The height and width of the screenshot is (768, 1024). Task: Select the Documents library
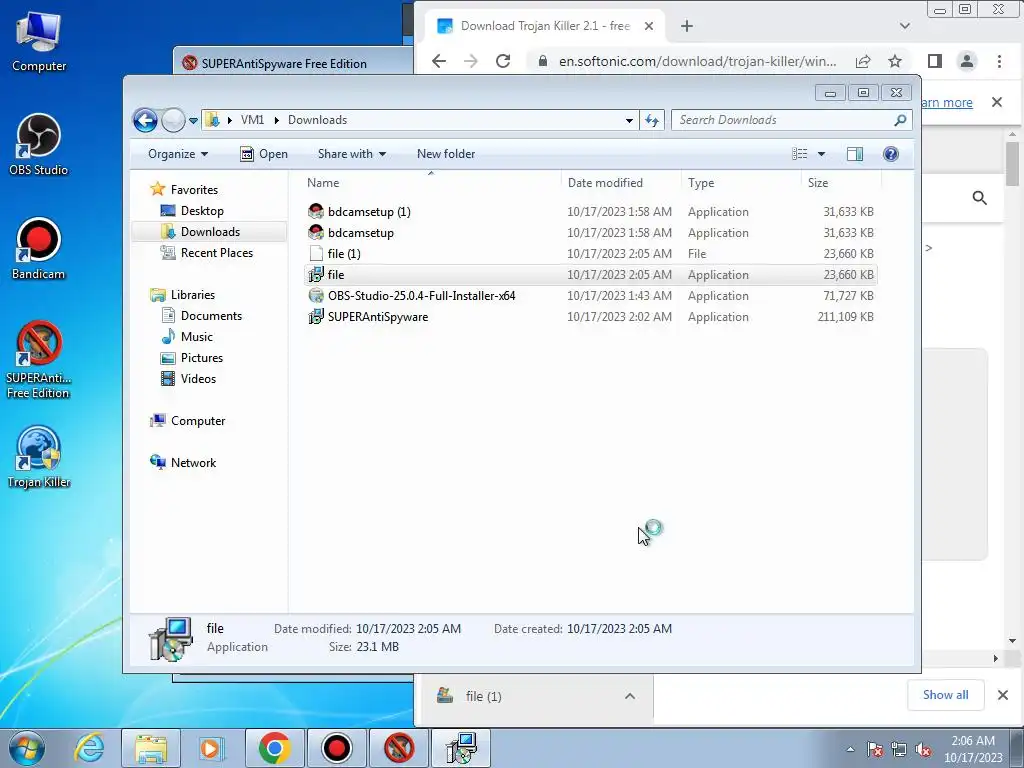(x=211, y=315)
